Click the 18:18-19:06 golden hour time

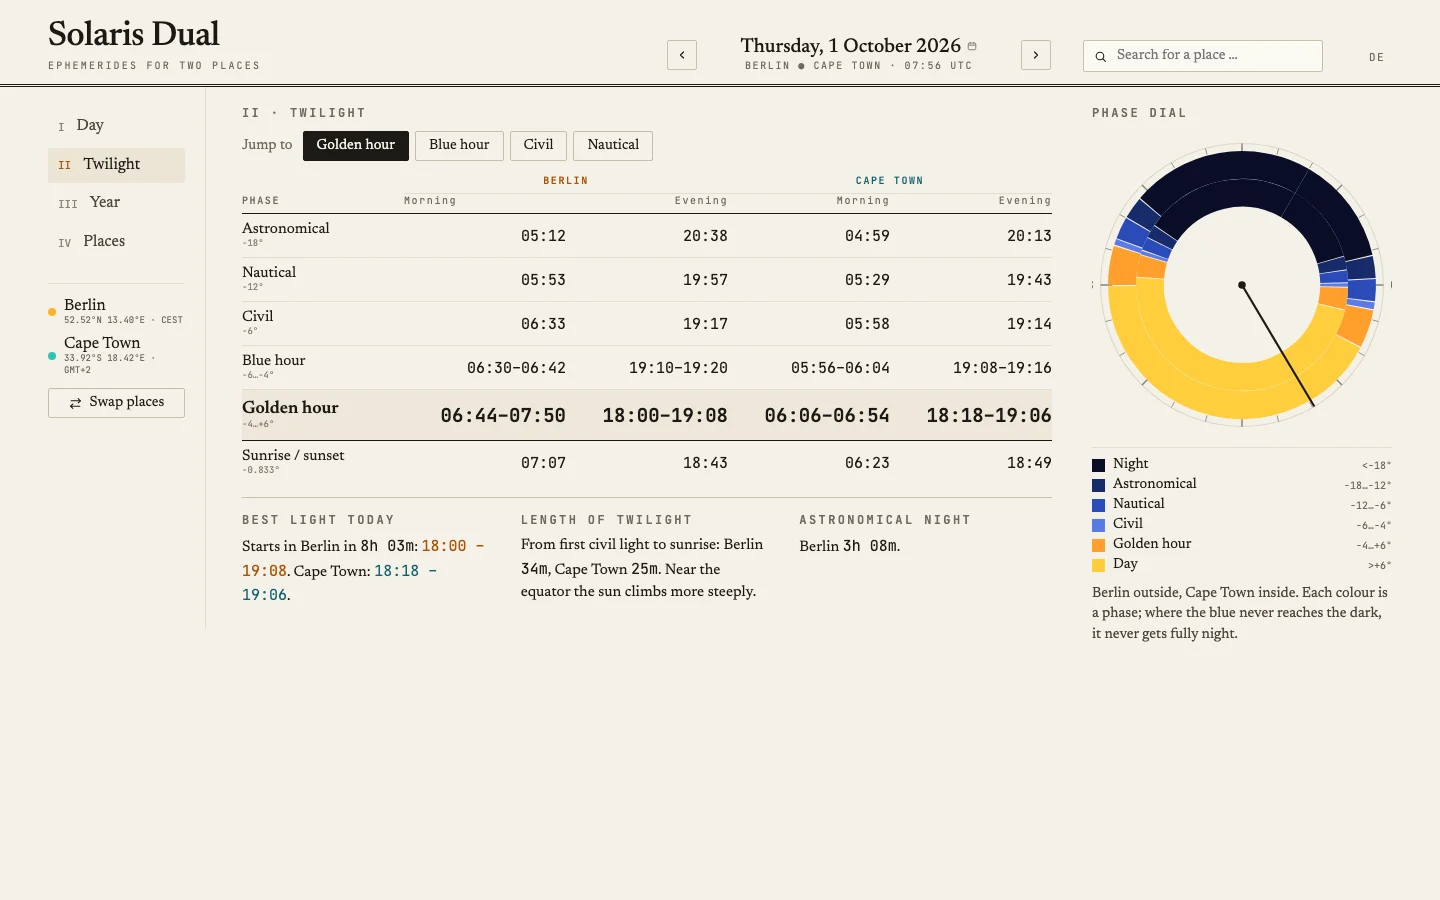[989, 416]
